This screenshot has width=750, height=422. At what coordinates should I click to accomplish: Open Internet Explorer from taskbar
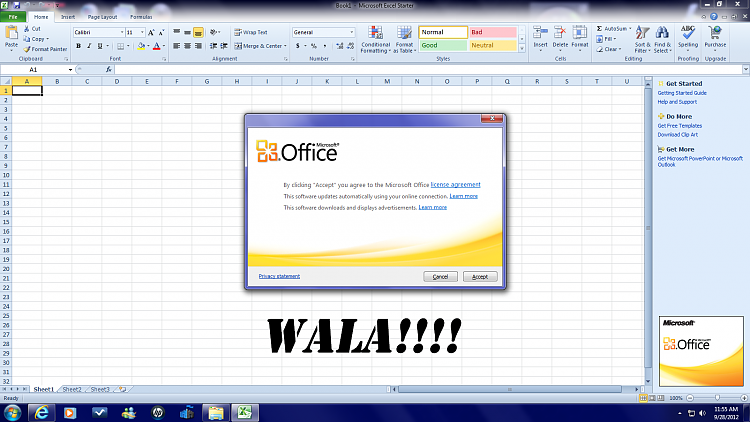[42, 412]
